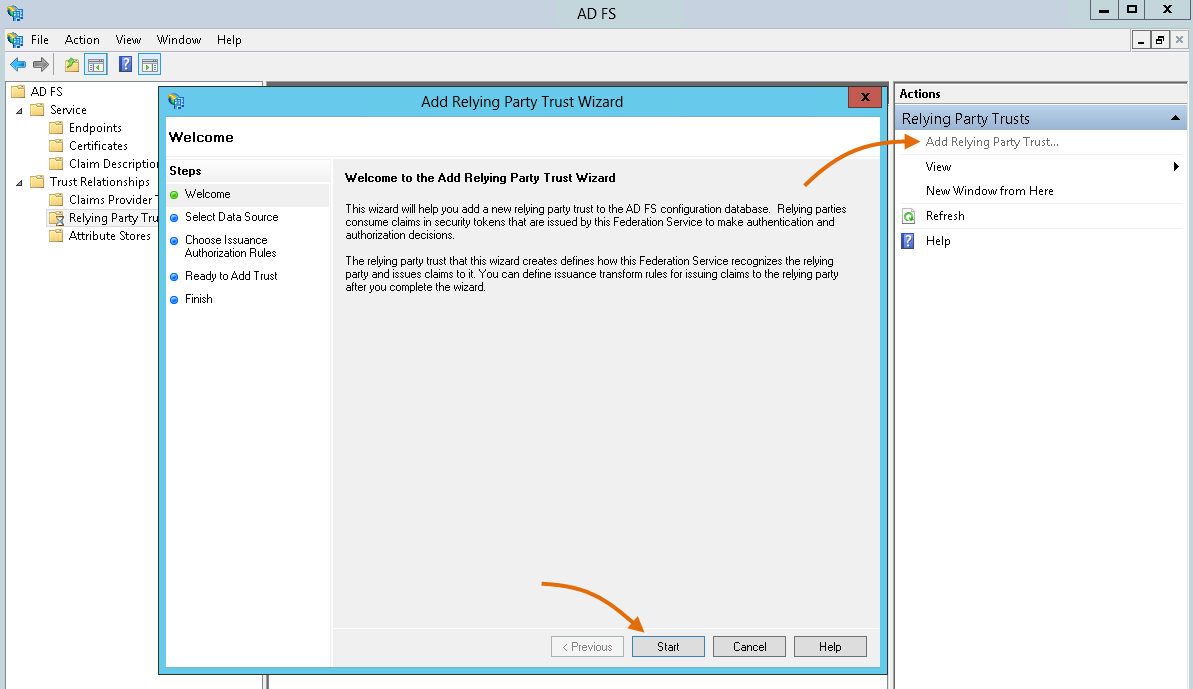Toggle the Show/Hide Console Tree icon

point(94,64)
